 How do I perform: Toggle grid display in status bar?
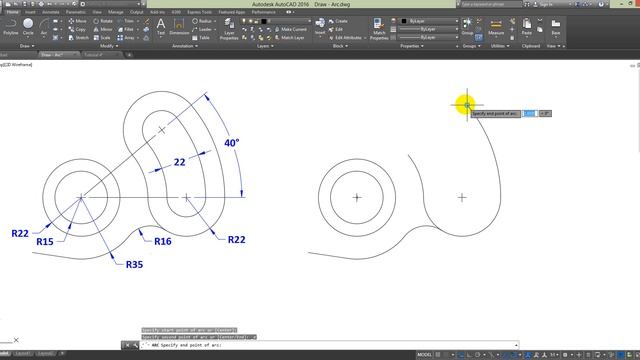pos(438,355)
